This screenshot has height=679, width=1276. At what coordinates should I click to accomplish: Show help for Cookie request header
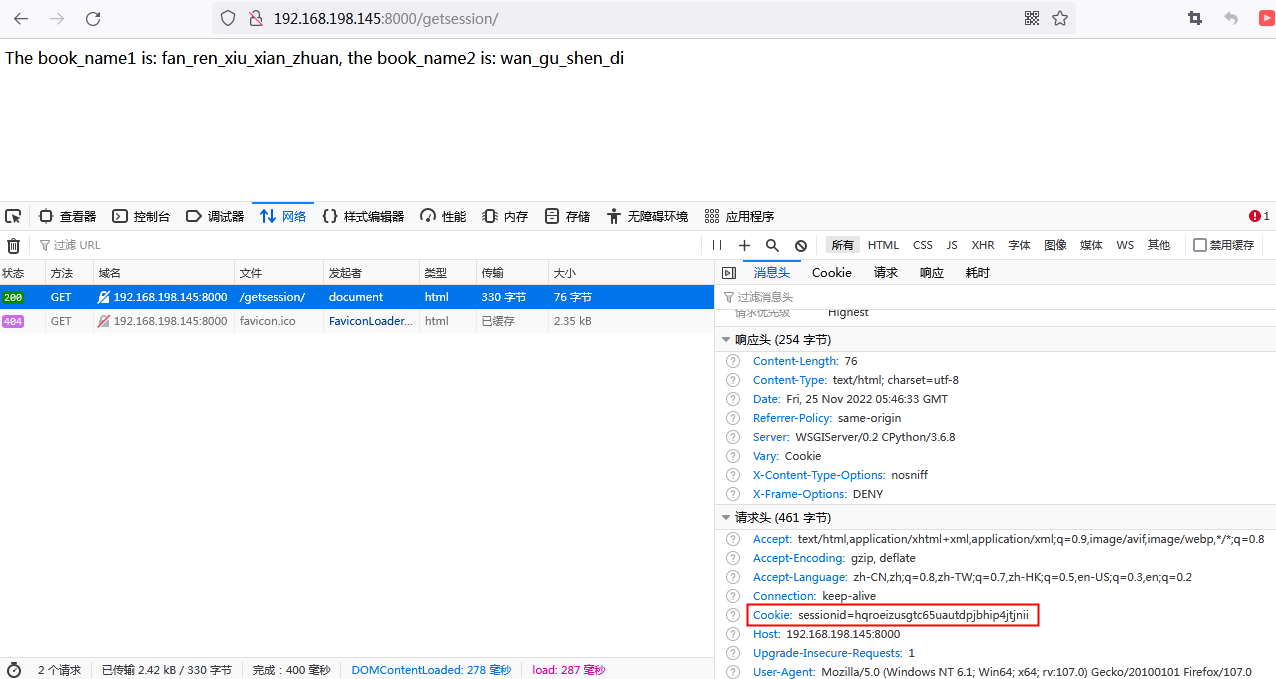pyautogui.click(x=733, y=615)
